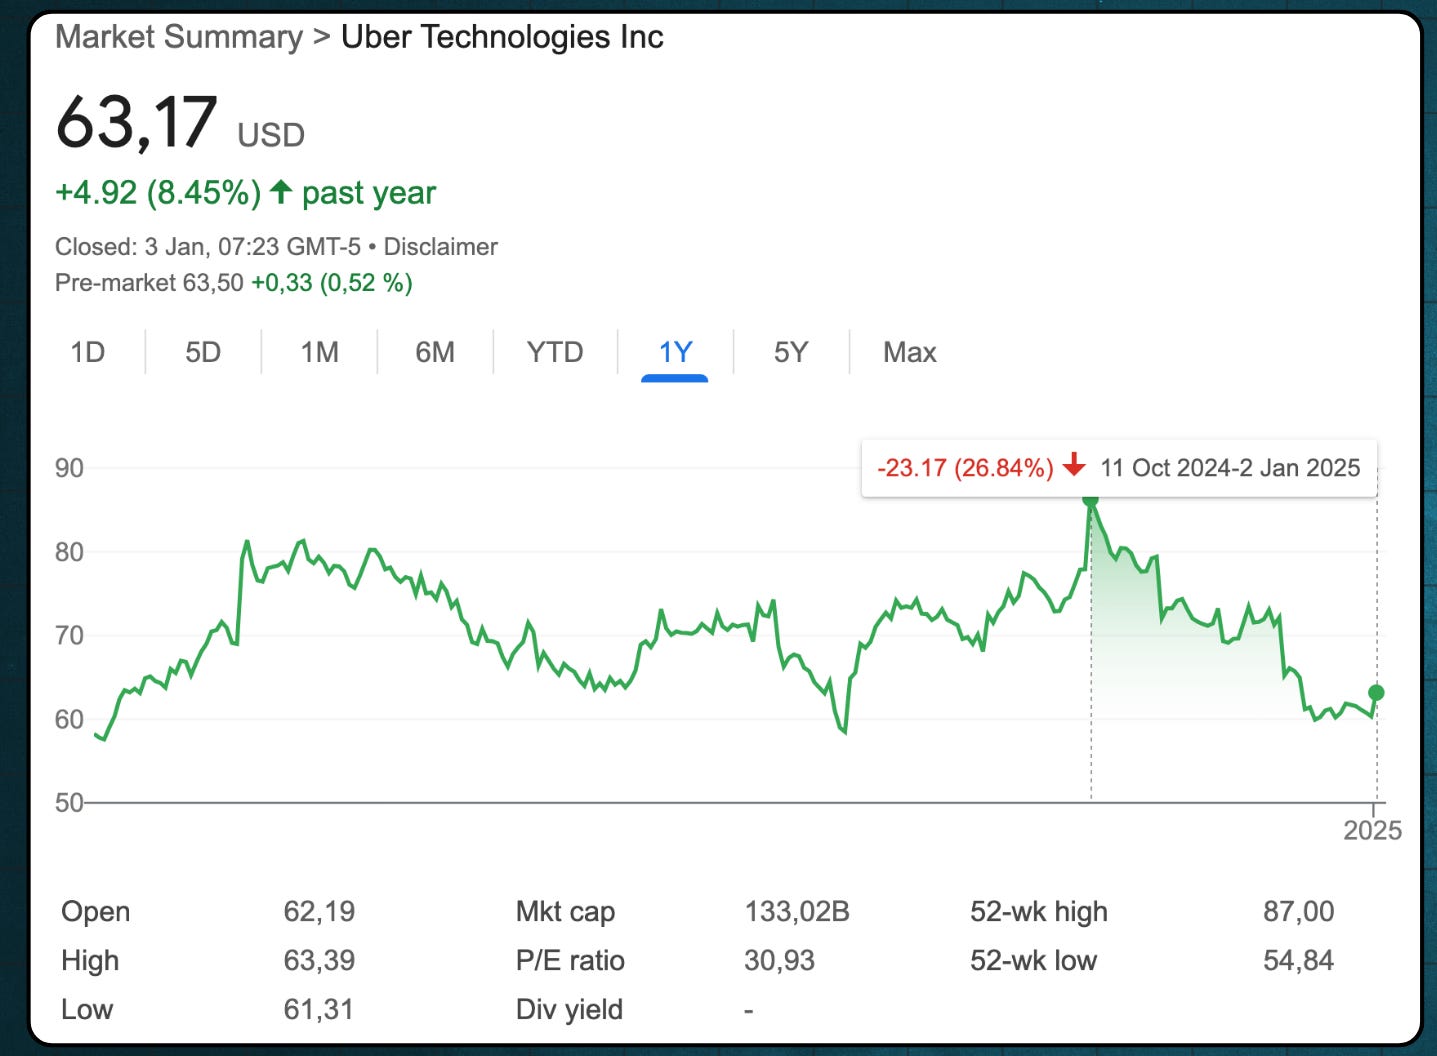The height and width of the screenshot is (1056, 1437).
Task: Click the green up arrow past year icon
Action: 281,191
